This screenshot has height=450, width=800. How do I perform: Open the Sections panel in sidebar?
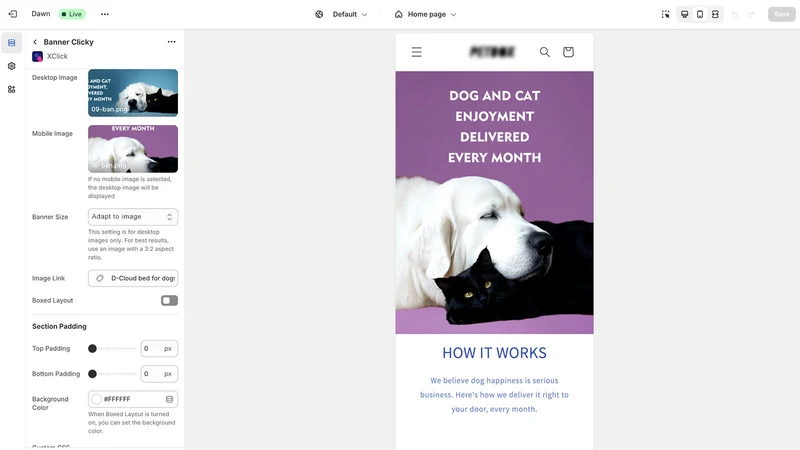[12, 43]
